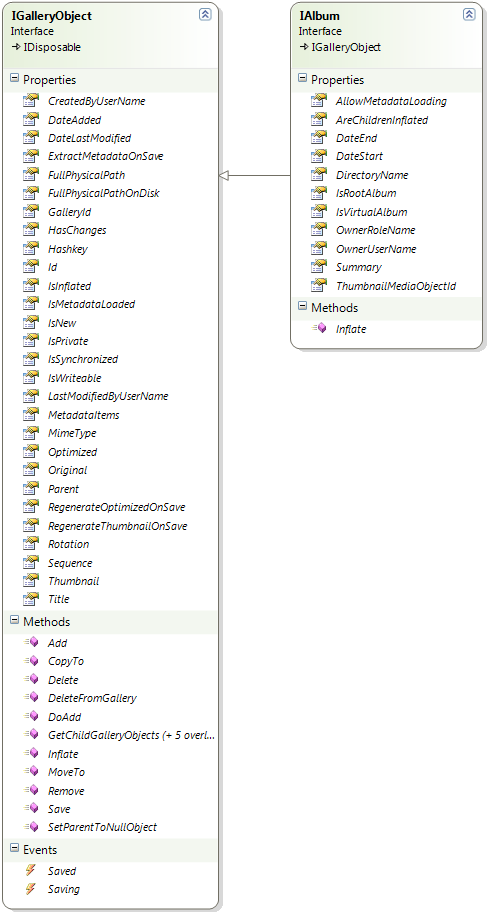This screenshot has width=488, height=913.
Task: Click the Hashkey property icon
Action: pyautogui.click(x=30, y=249)
